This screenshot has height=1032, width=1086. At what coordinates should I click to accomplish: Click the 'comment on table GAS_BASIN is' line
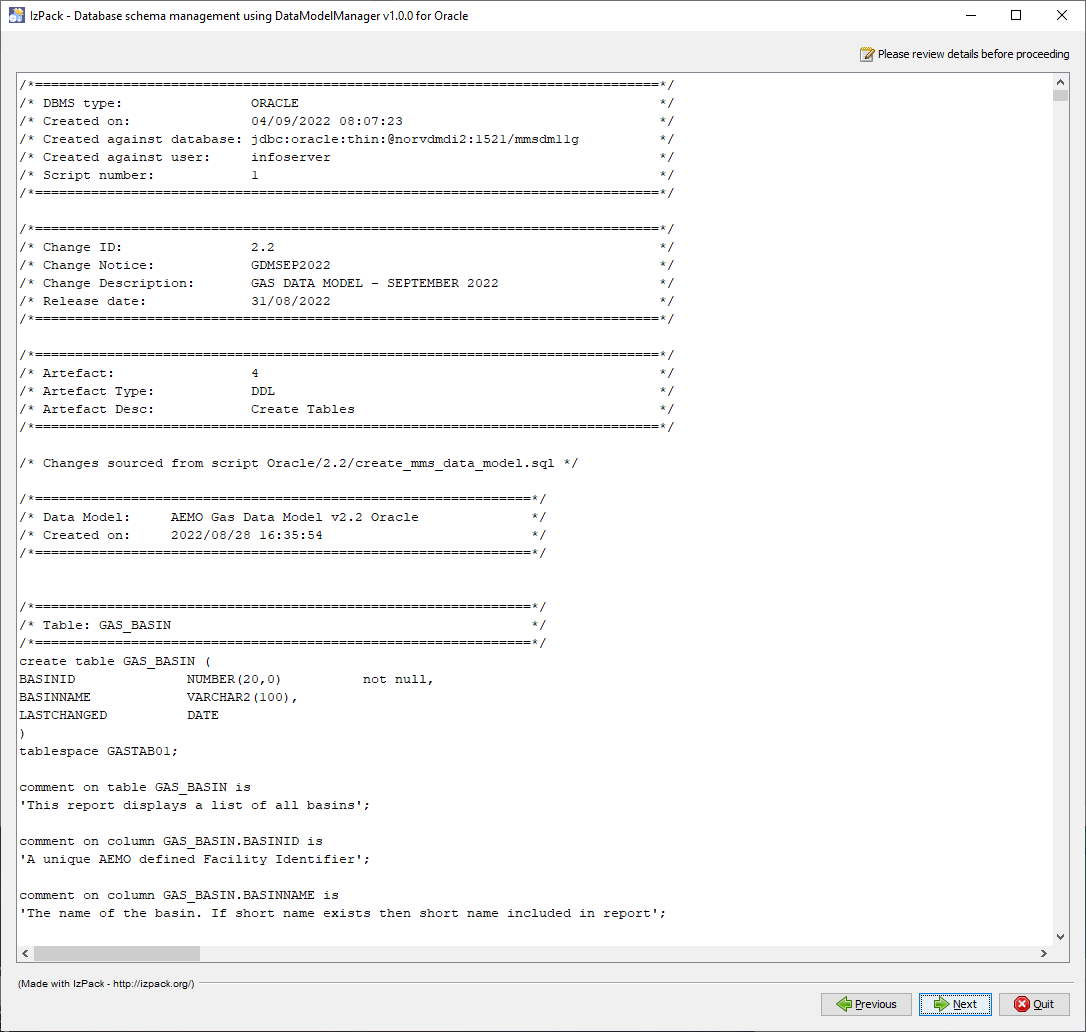[x=134, y=787]
